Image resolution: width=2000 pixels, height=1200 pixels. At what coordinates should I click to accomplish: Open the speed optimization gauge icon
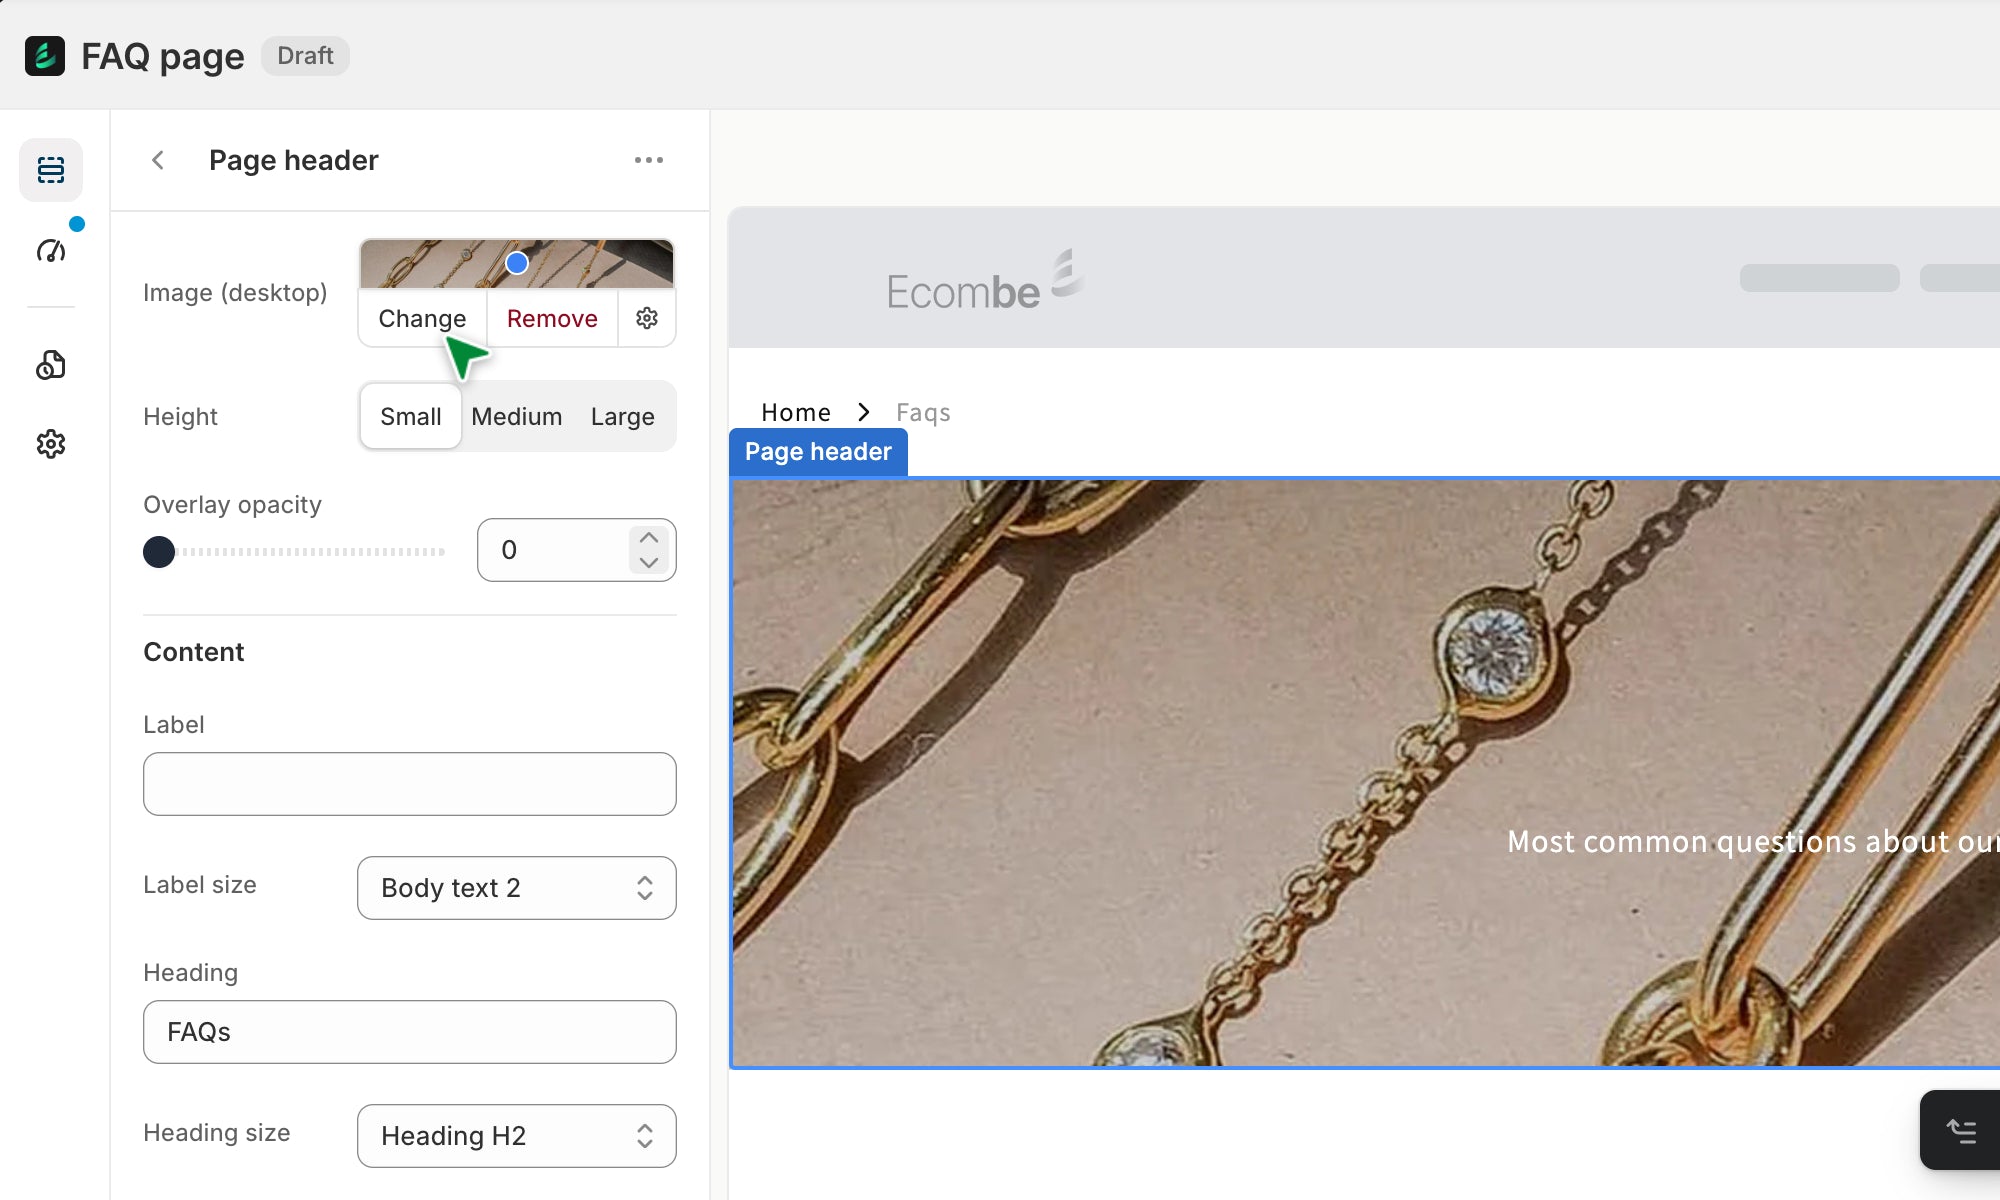pyautogui.click(x=51, y=250)
